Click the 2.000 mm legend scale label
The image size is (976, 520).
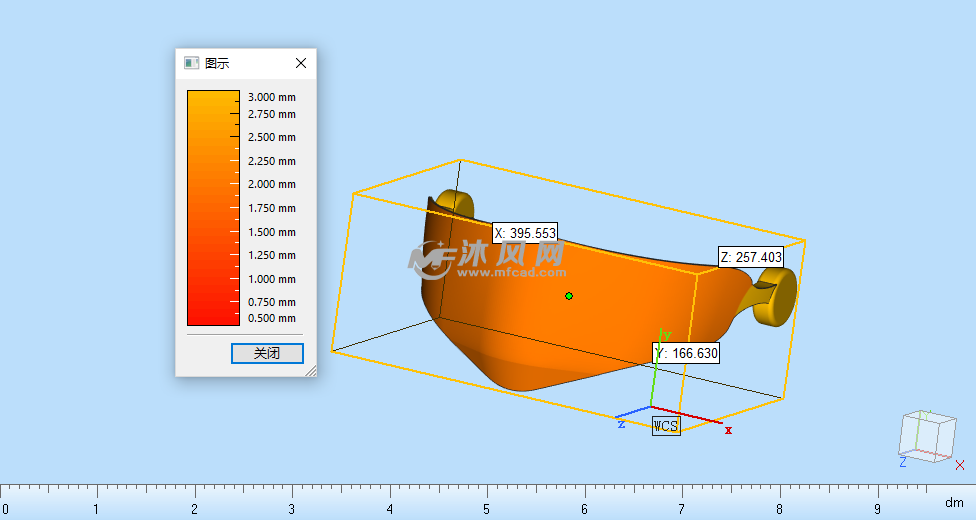click(272, 185)
